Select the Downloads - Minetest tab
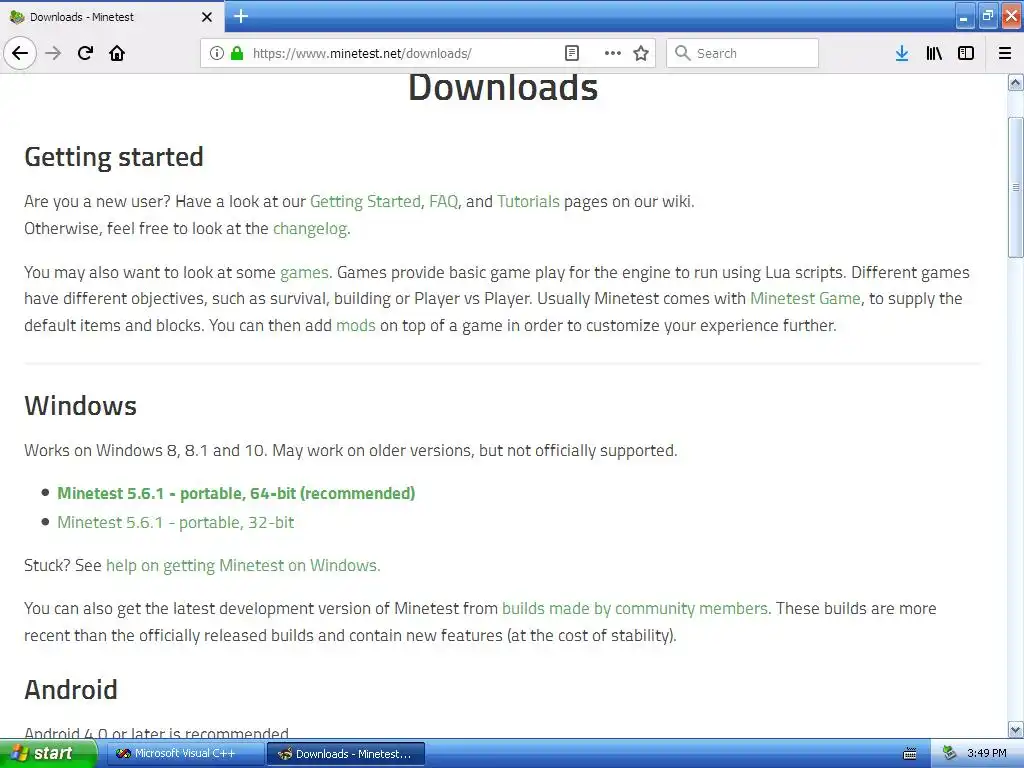Viewport: 1024px width, 768px height. click(111, 17)
